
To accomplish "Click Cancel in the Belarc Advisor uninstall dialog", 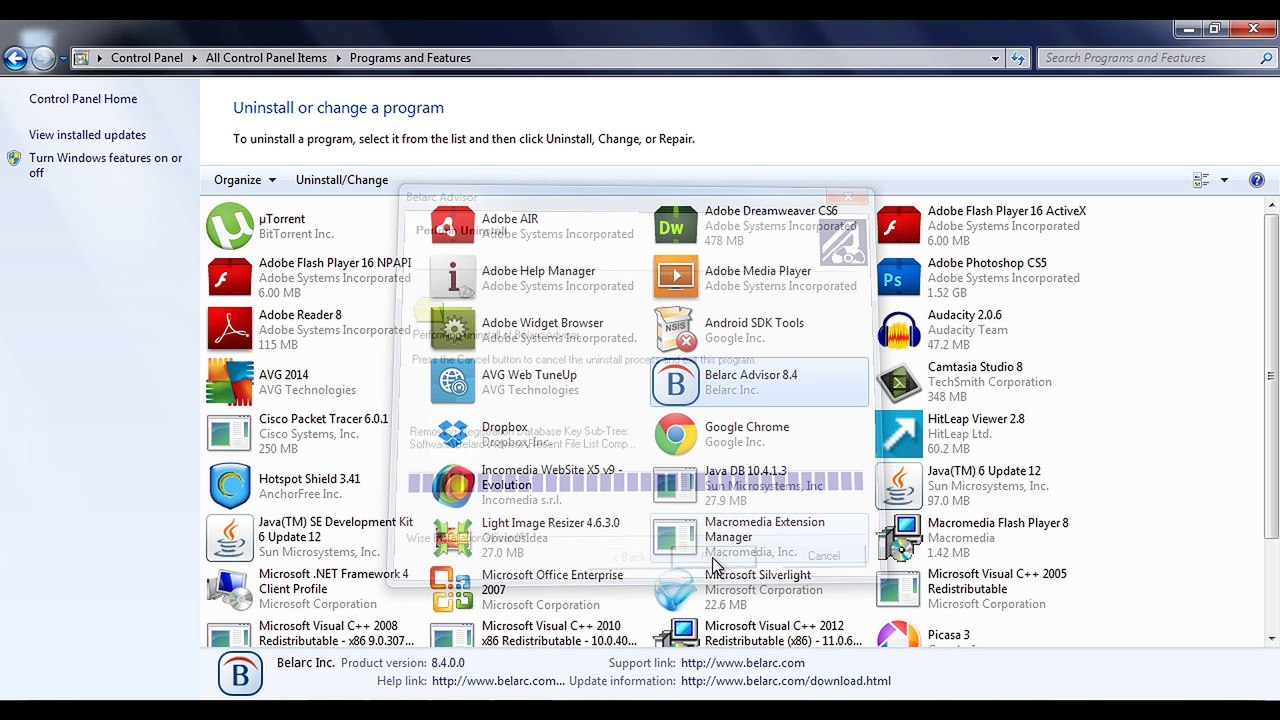I will point(824,556).
